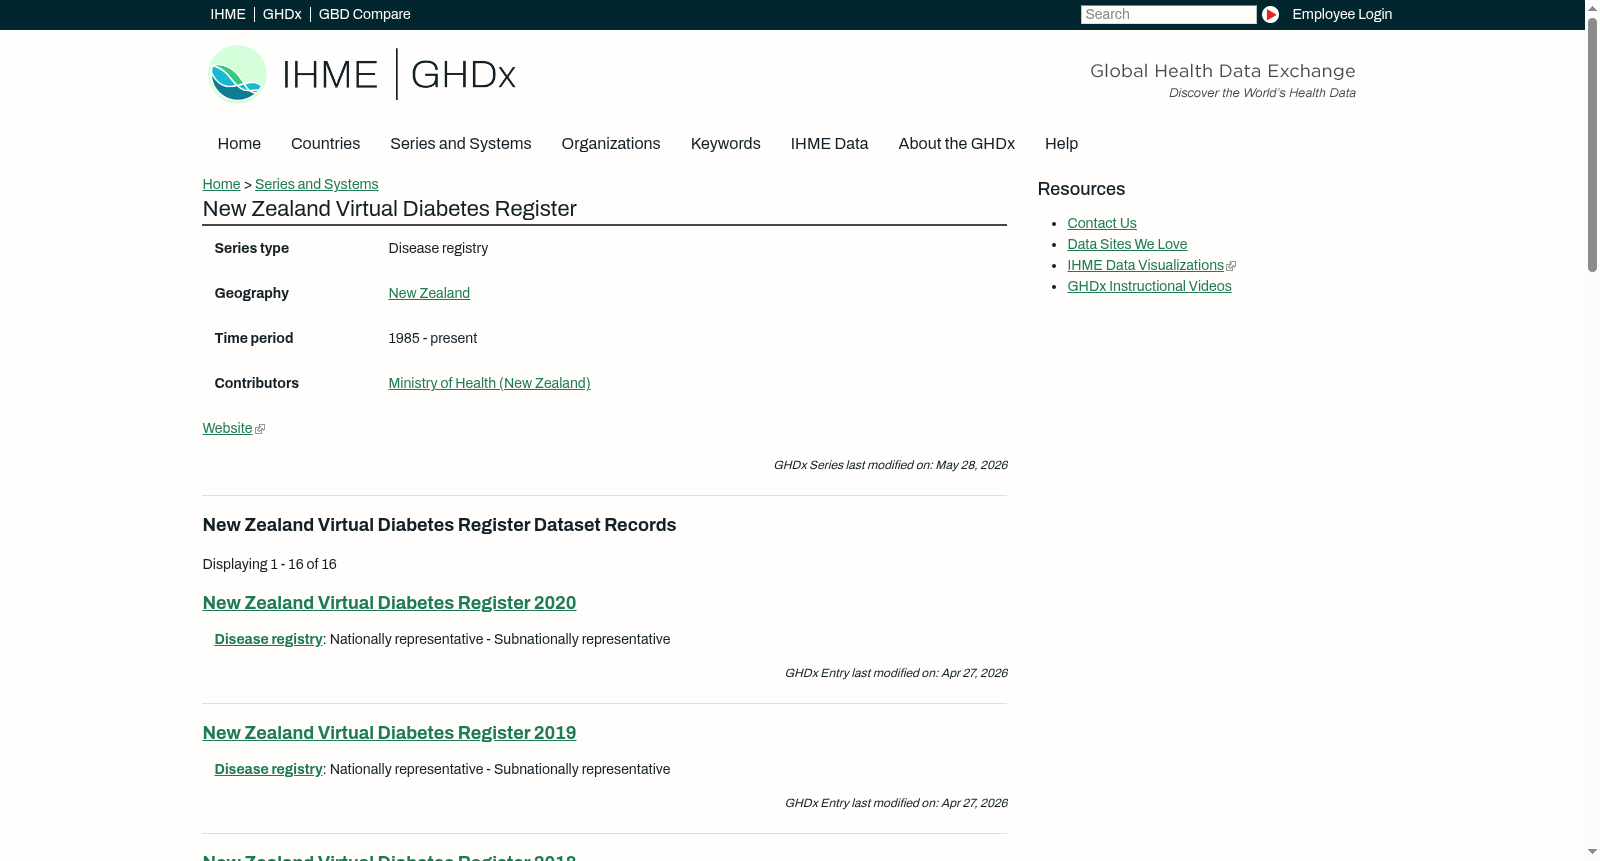Screen dimensions: 1600x861
Task: Click the "Displaying 1 - 16 of 16" text
Action: pyautogui.click(x=269, y=564)
